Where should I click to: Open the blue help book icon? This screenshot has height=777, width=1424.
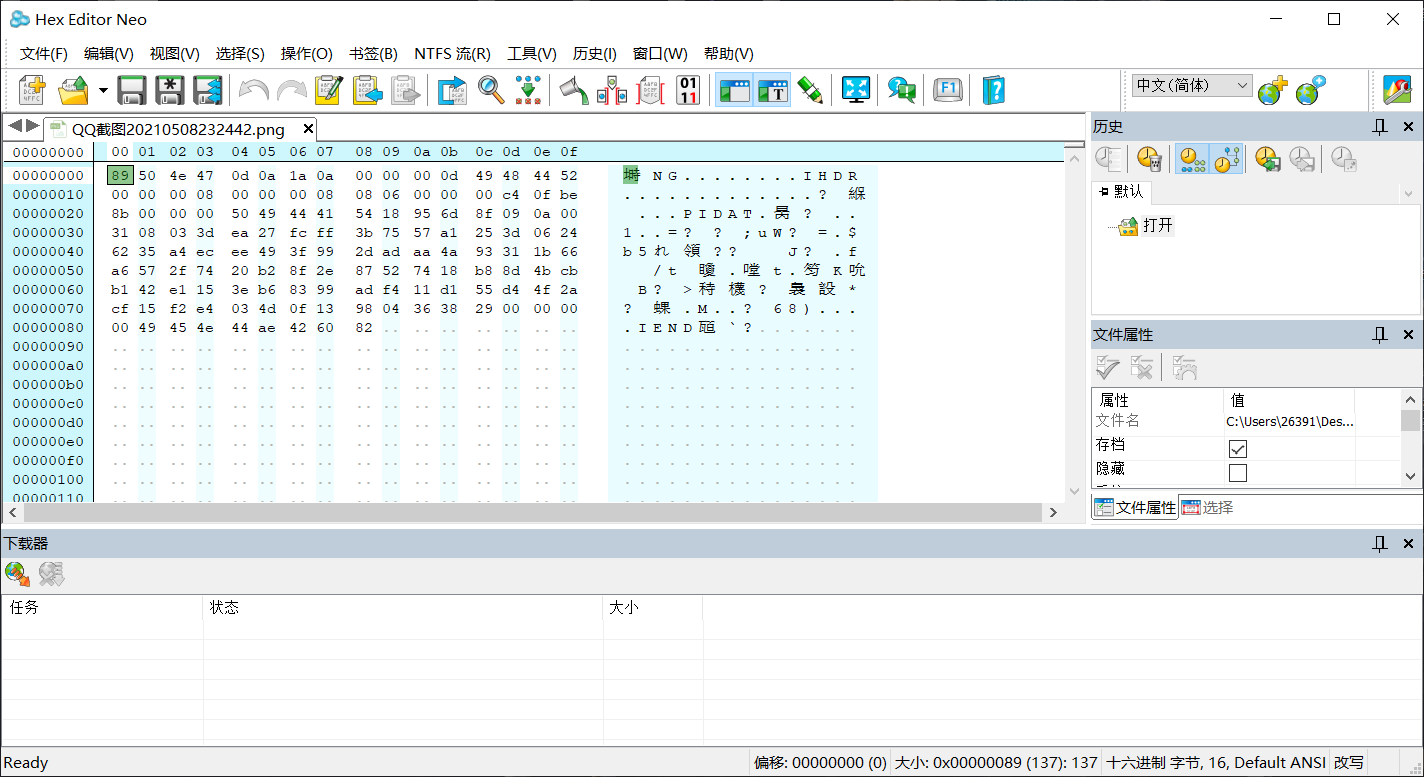[992, 90]
